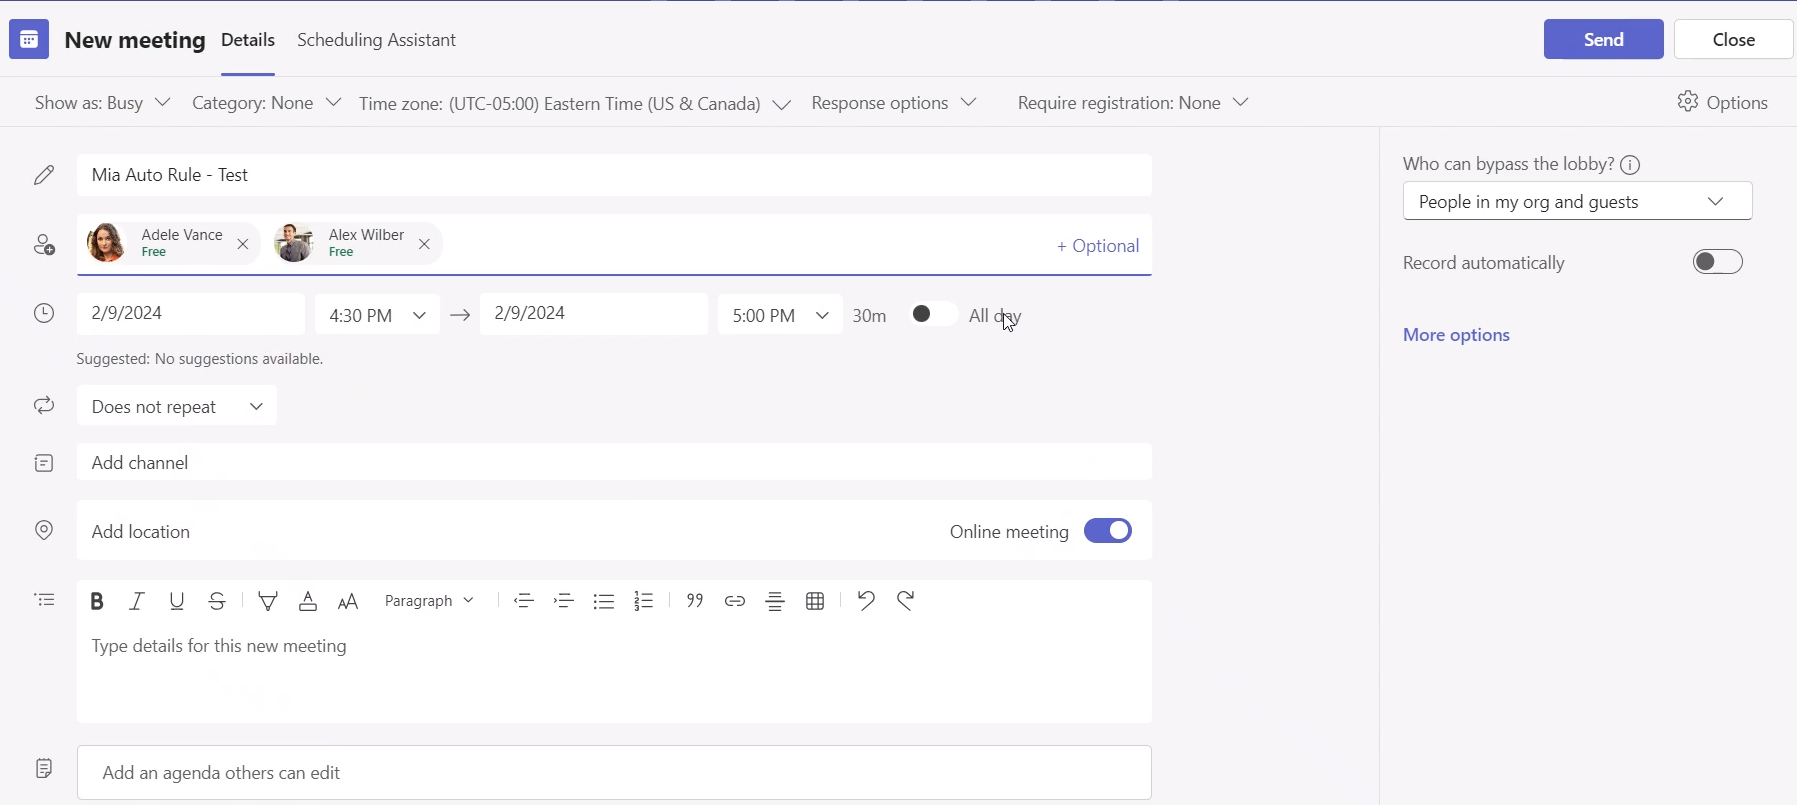Insert a table into meeting details

(x=815, y=601)
